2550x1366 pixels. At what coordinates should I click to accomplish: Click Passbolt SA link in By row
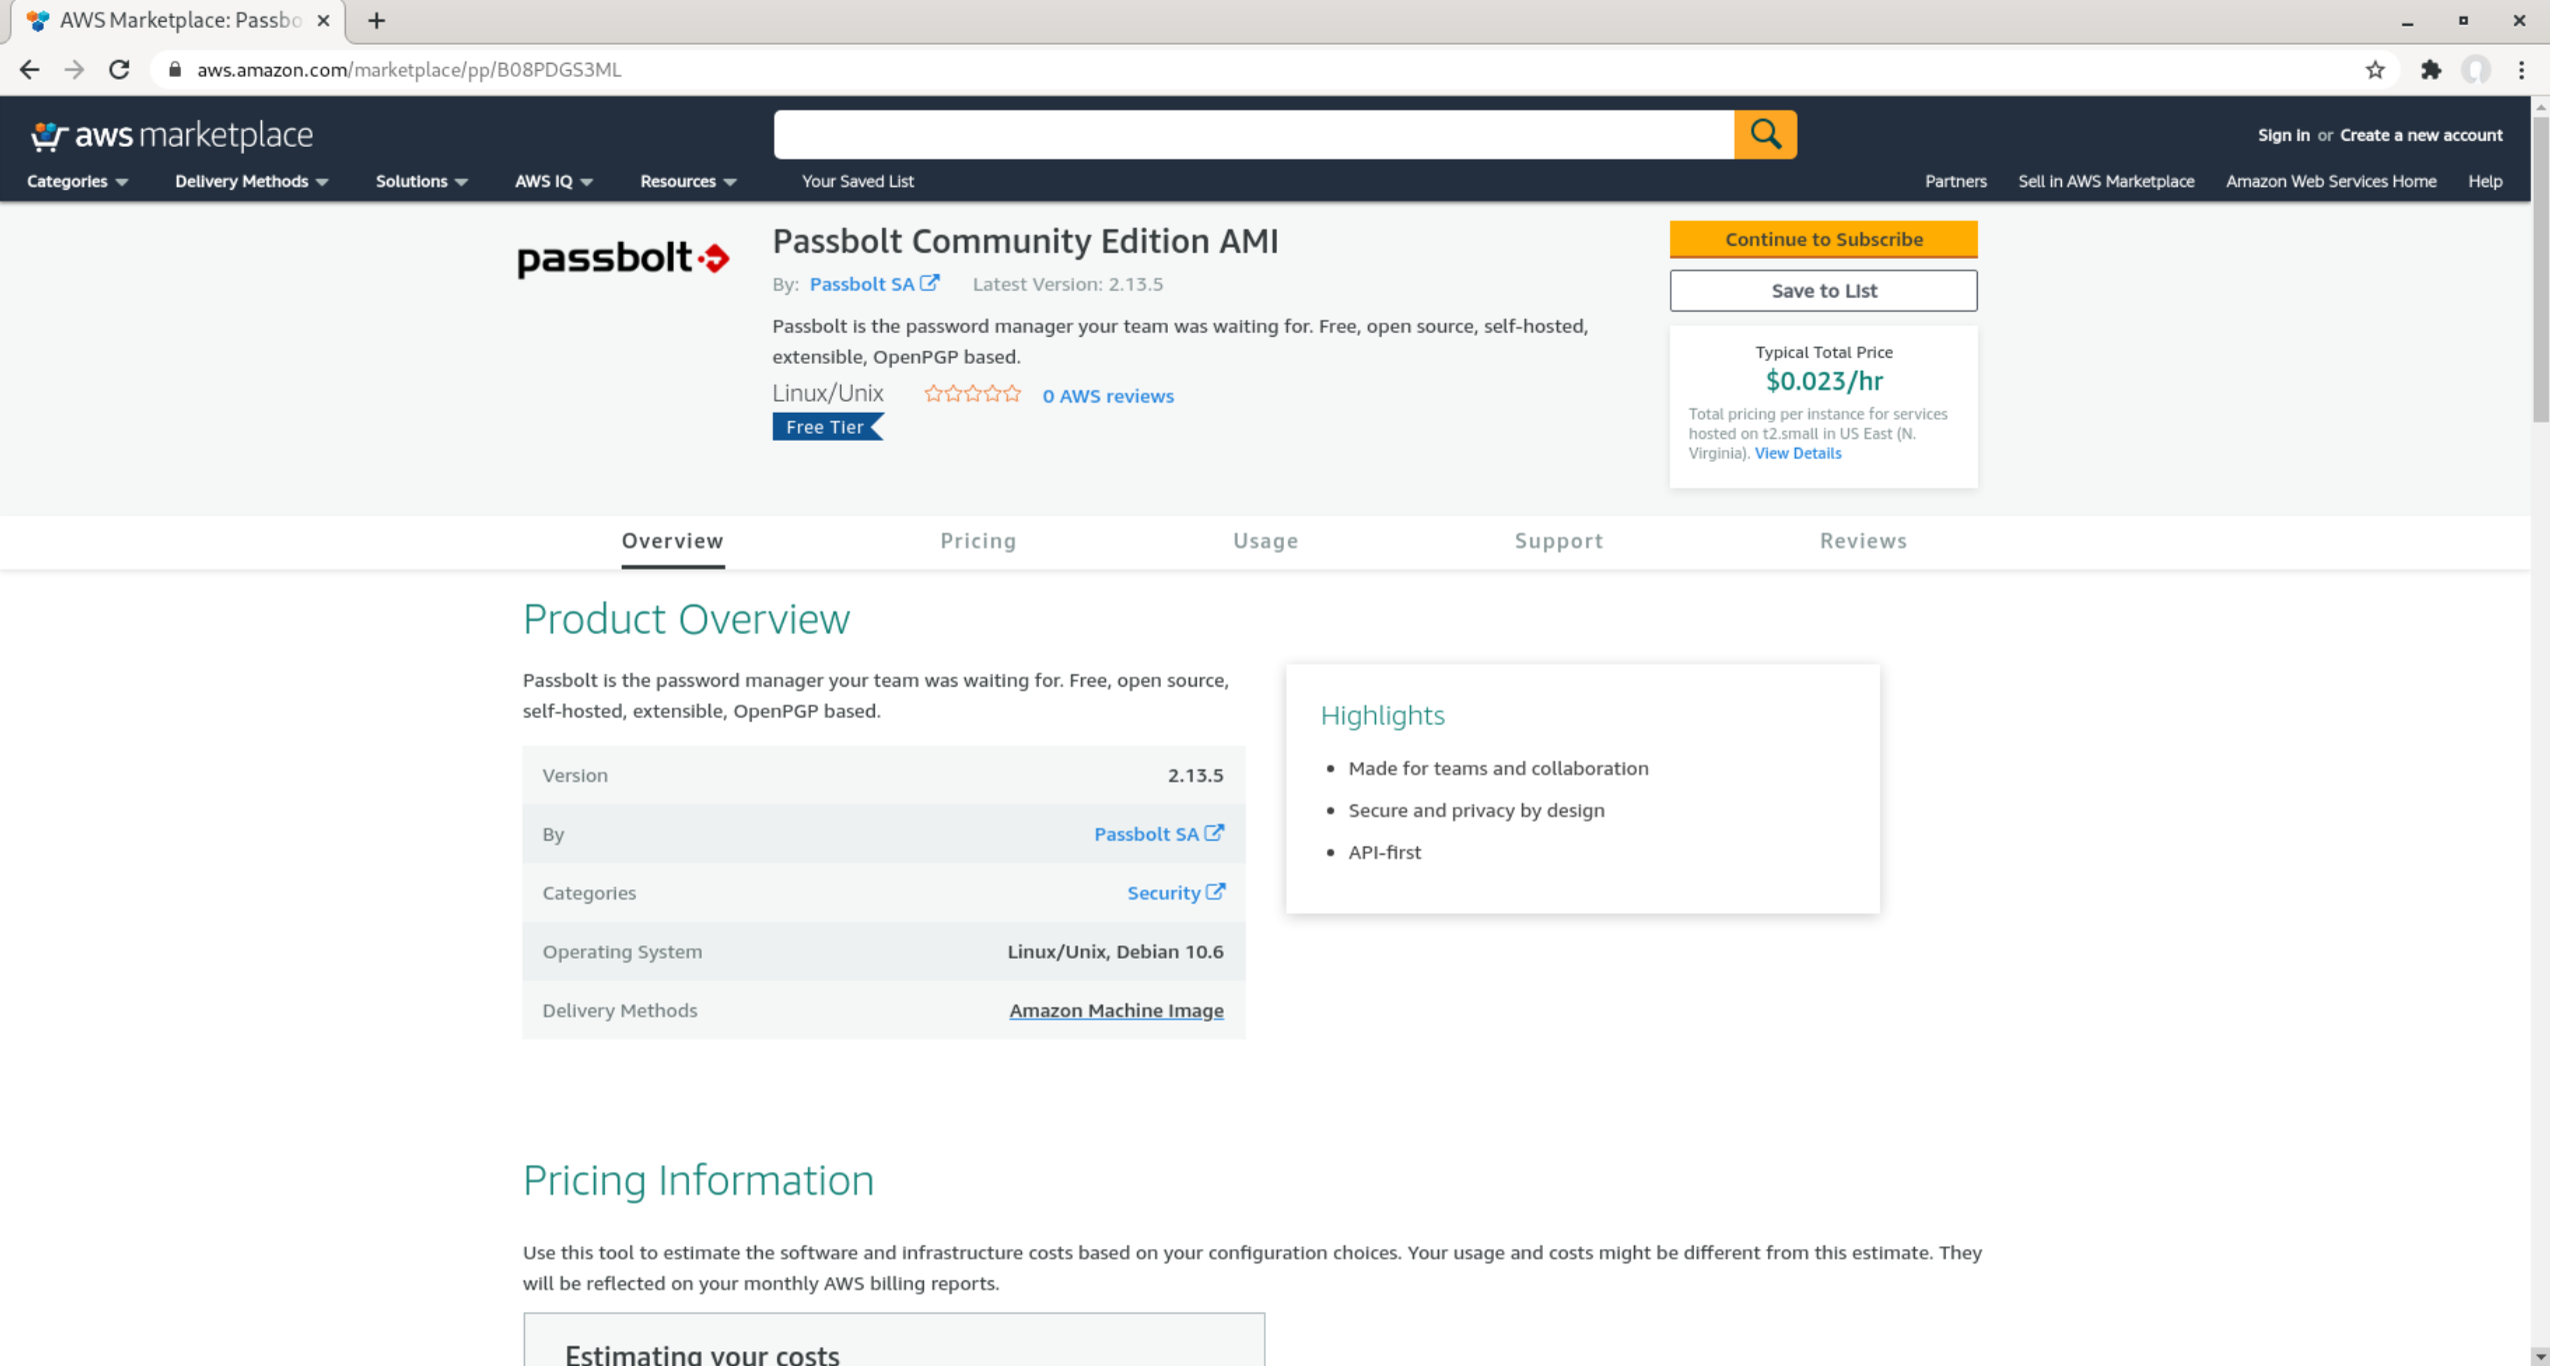click(1146, 833)
